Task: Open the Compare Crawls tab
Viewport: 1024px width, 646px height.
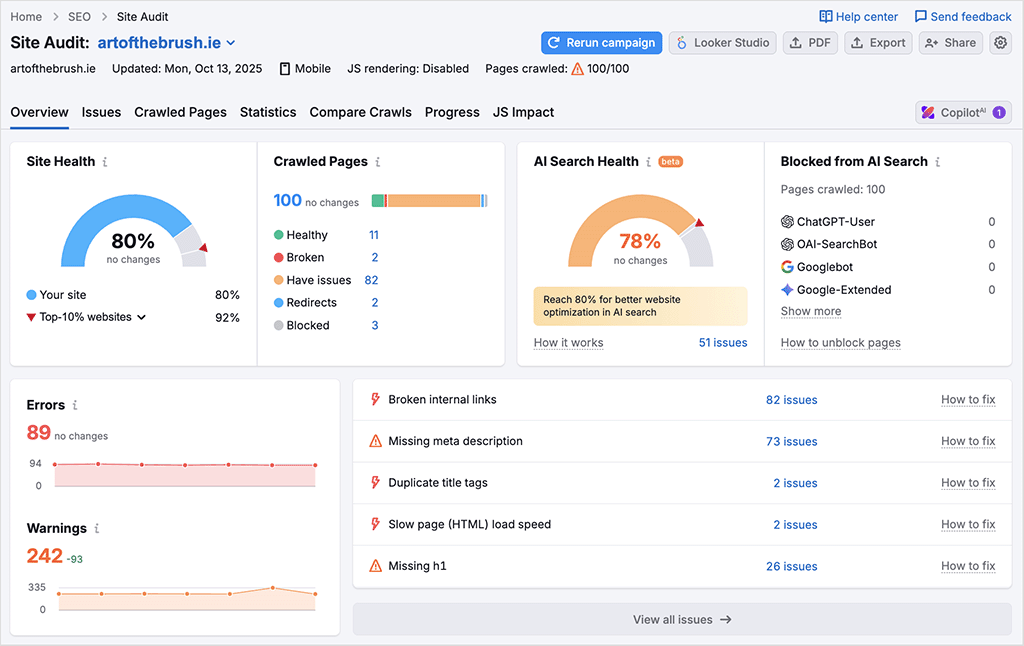Action: (x=360, y=112)
